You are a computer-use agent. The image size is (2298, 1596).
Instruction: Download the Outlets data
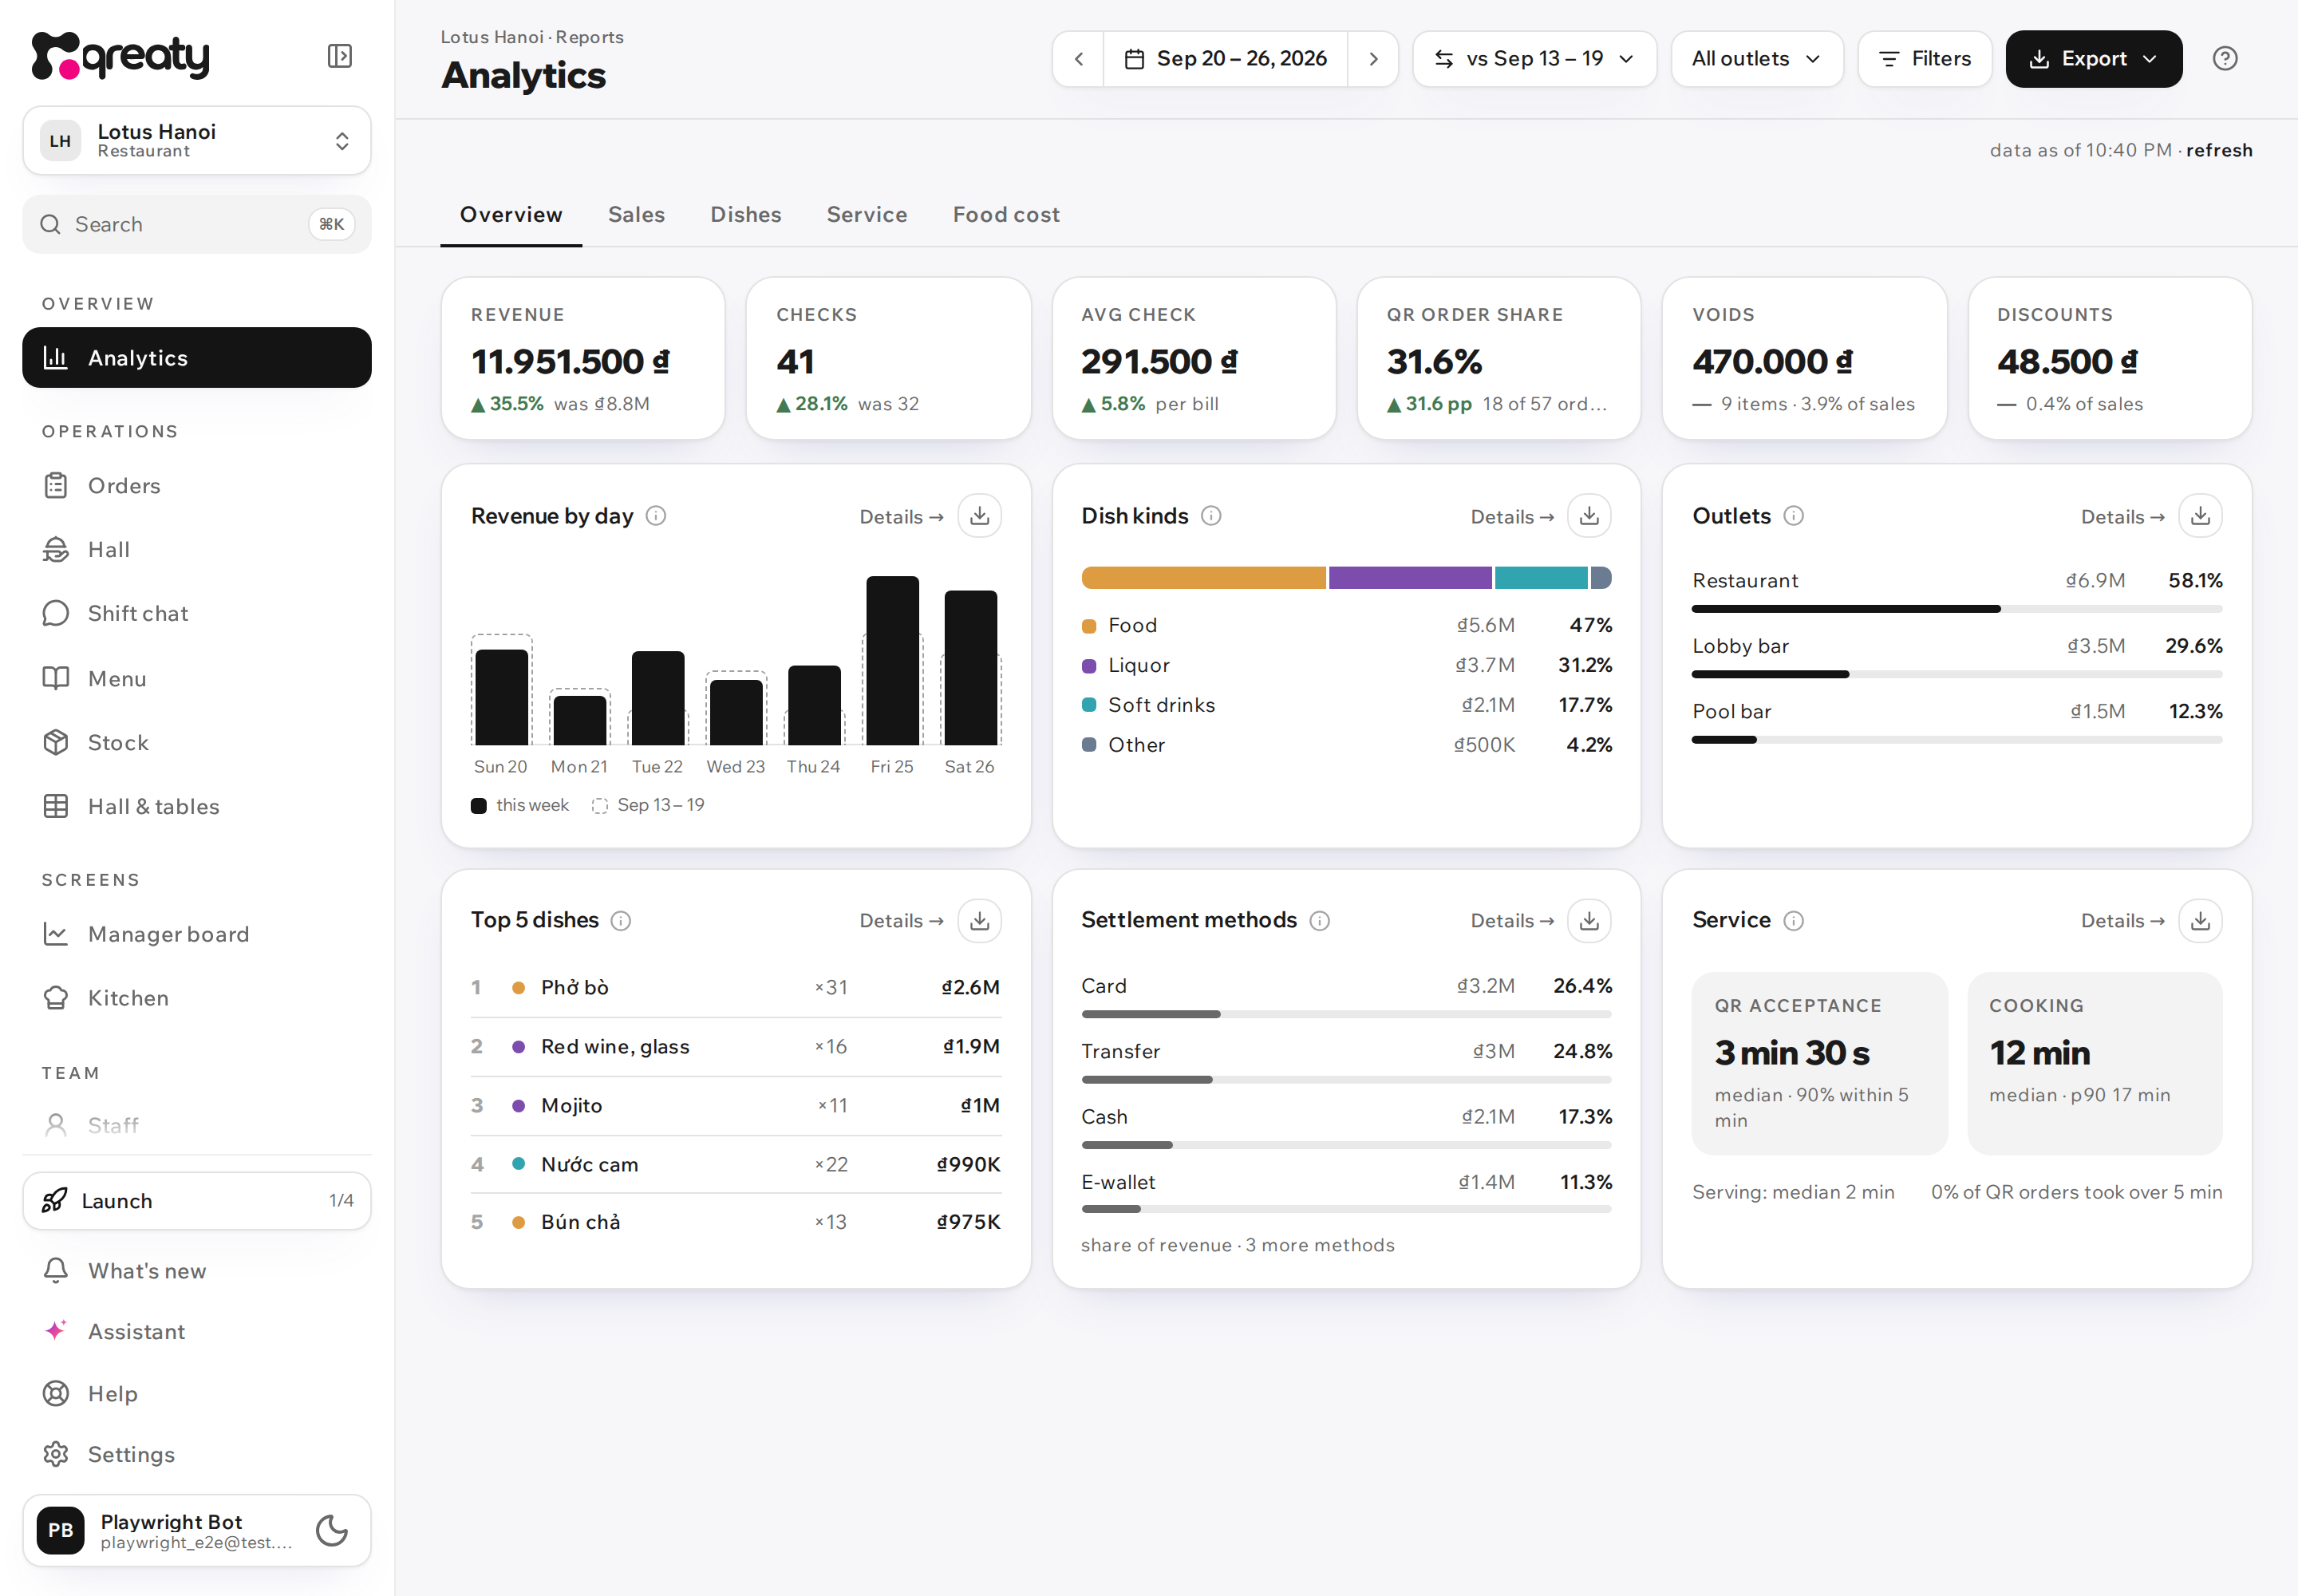pyautogui.click(x=2200, y=516)
